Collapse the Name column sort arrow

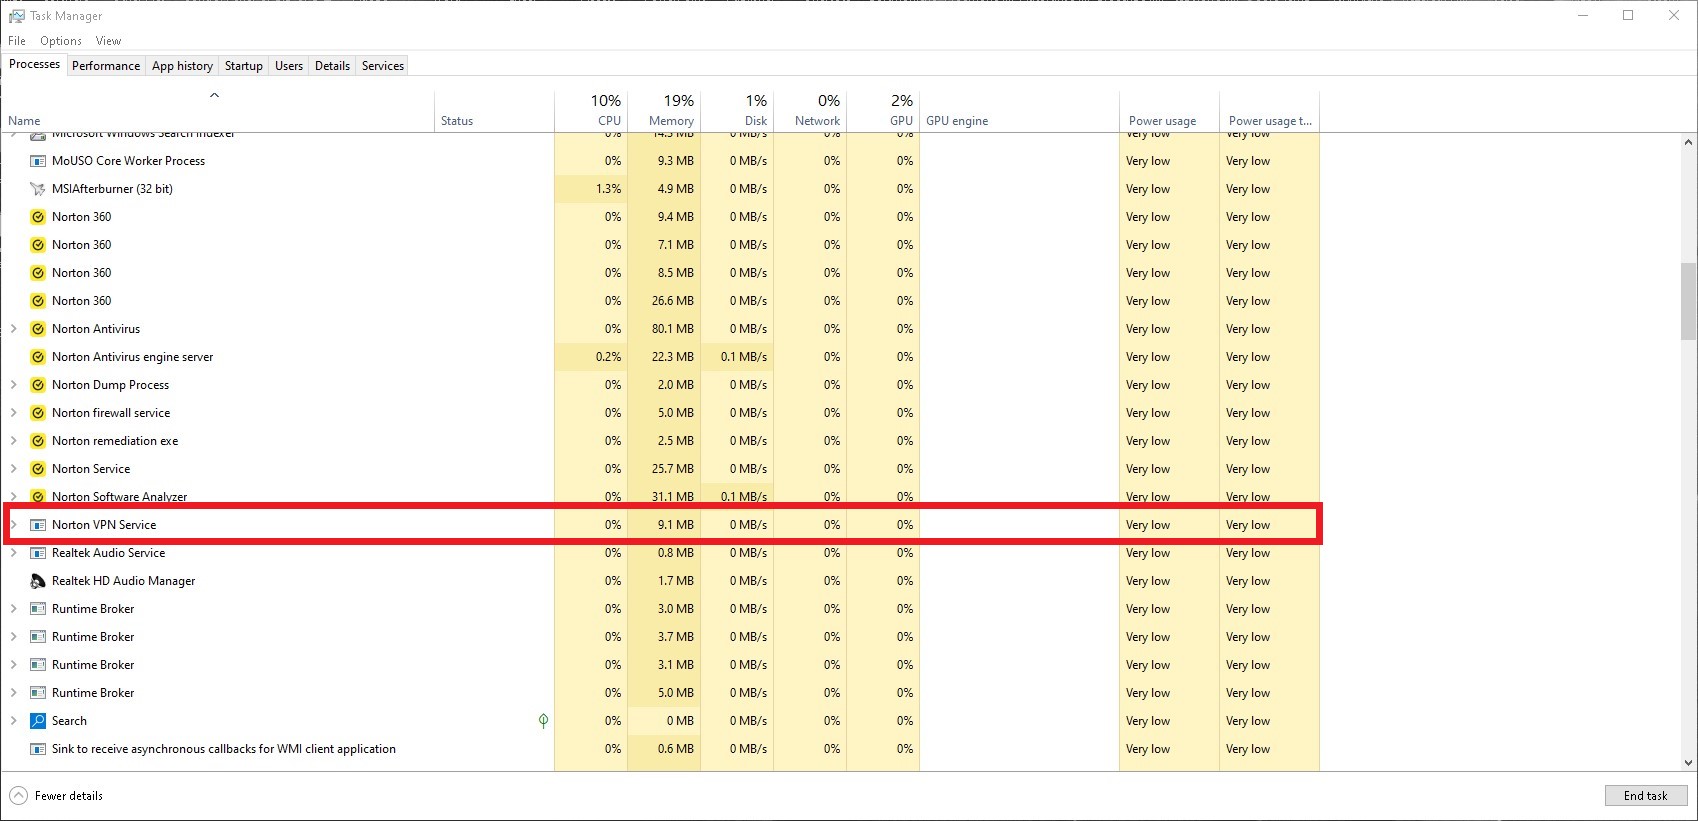pyautogui.click(x=214, y=96)
